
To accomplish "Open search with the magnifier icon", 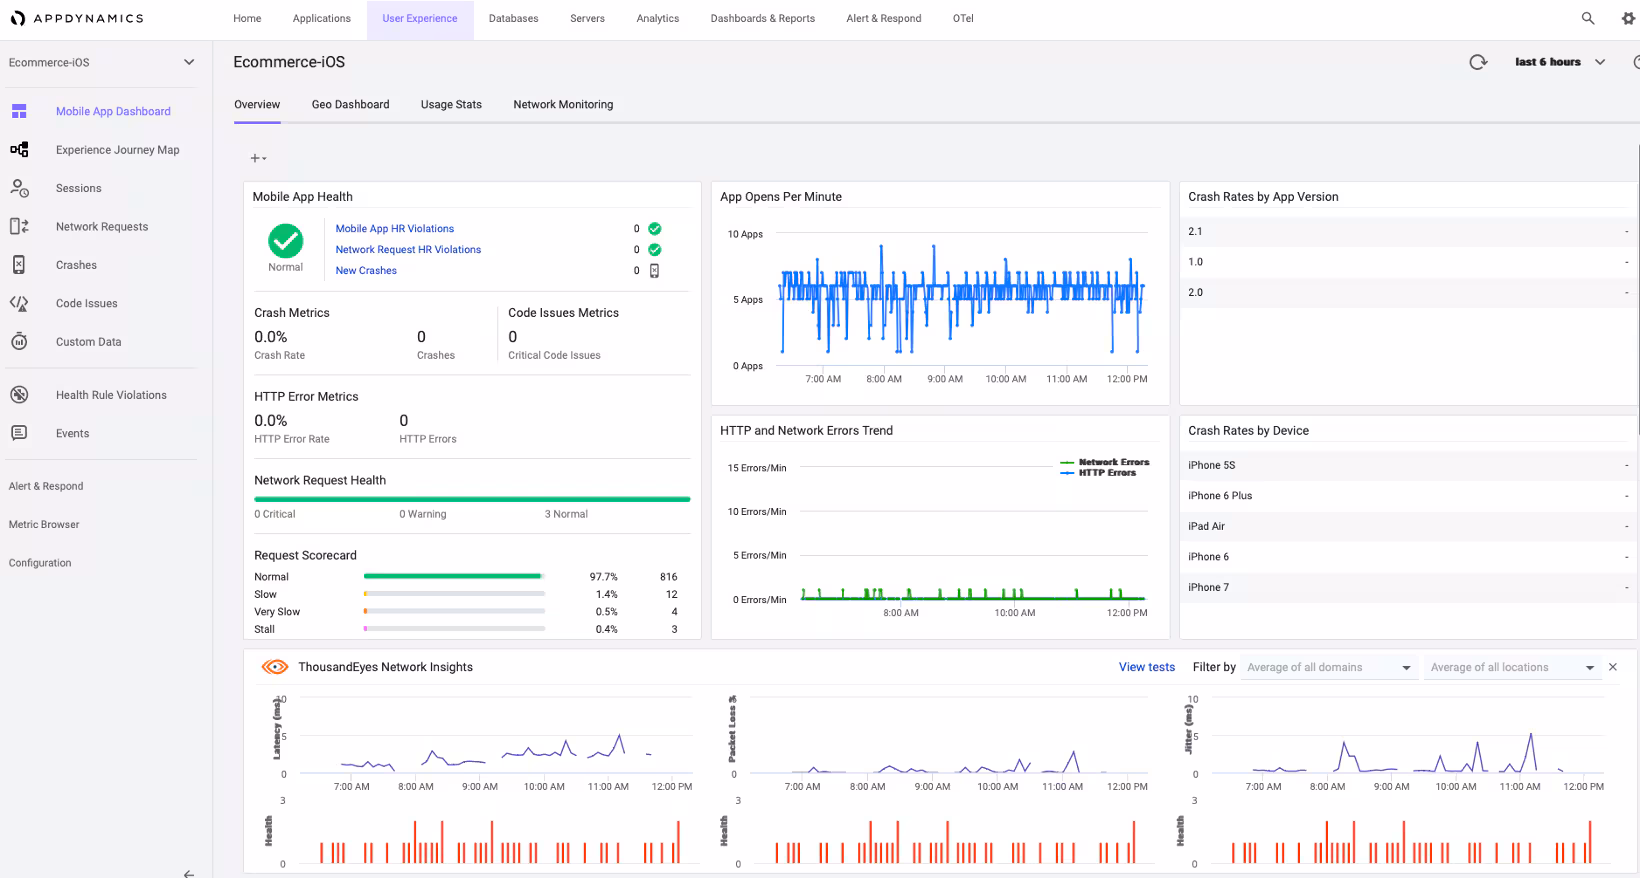I will [1587, 18].
